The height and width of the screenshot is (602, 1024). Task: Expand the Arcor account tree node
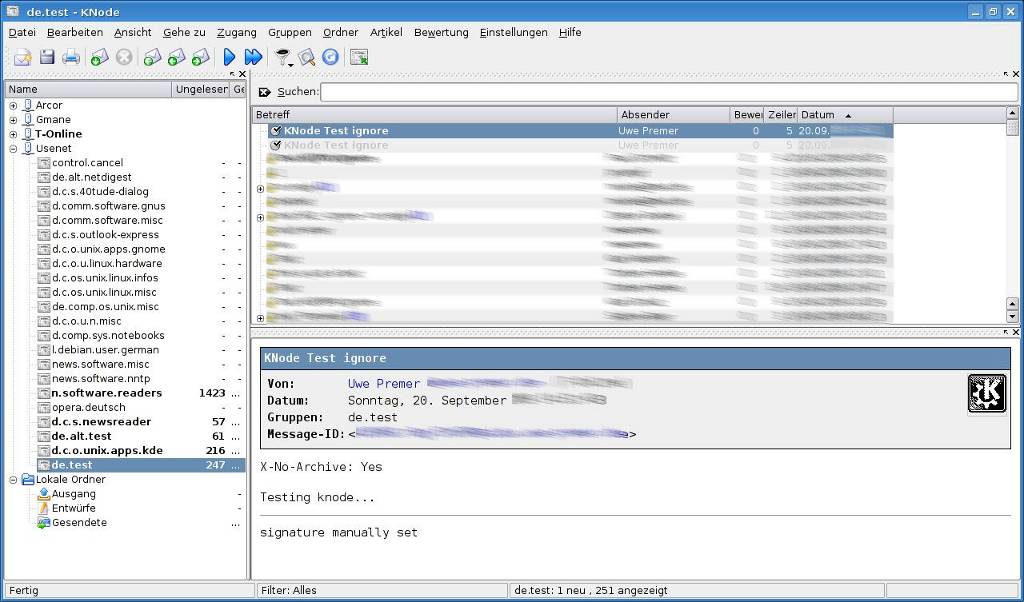click(x=13, y=105)
